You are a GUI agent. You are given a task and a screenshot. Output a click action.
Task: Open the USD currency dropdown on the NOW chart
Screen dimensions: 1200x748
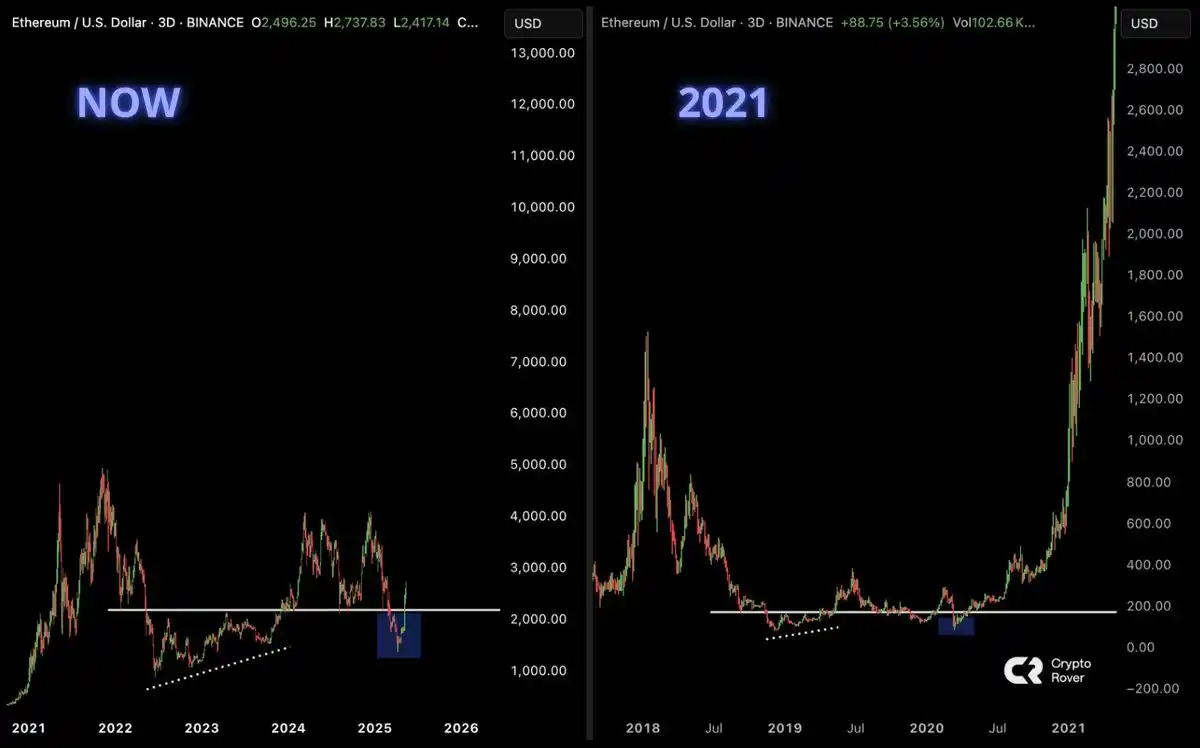click(x=542, y=23)
